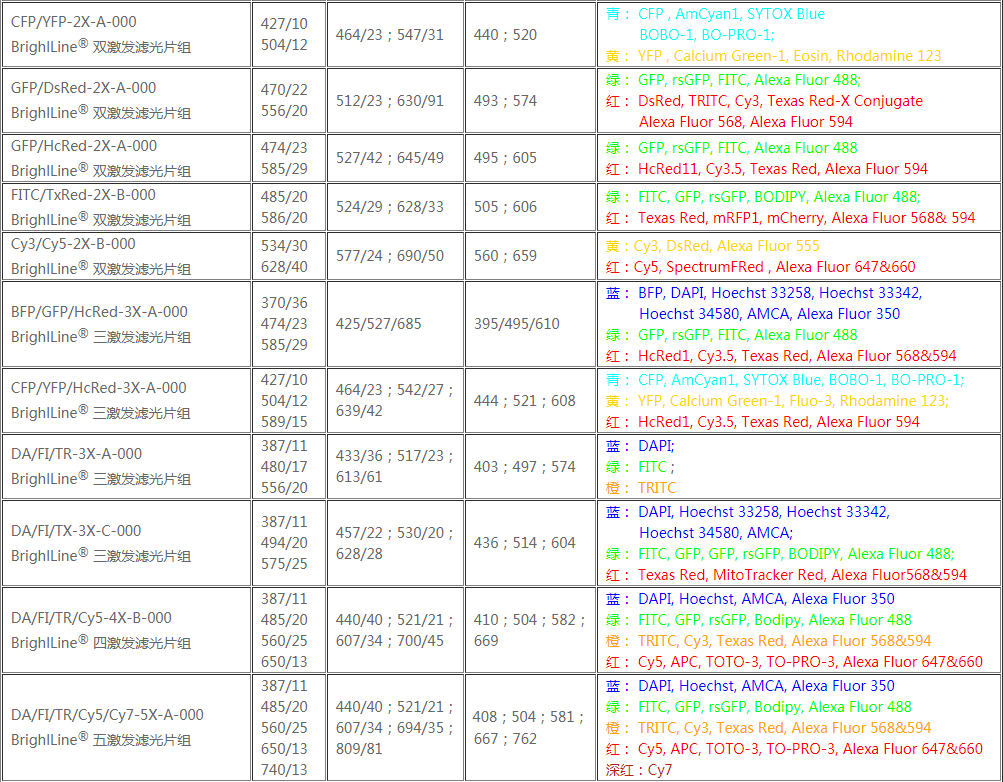Viewport: 1003px width, 782px height.
Task: Click the red line starting with HcRed11
Action: point(766,169)
